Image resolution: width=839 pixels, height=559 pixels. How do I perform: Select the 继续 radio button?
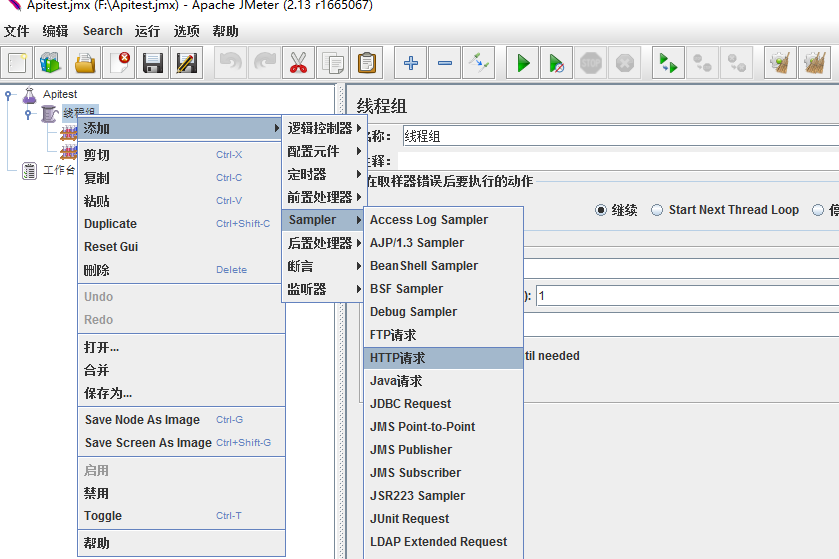point(601,210)
